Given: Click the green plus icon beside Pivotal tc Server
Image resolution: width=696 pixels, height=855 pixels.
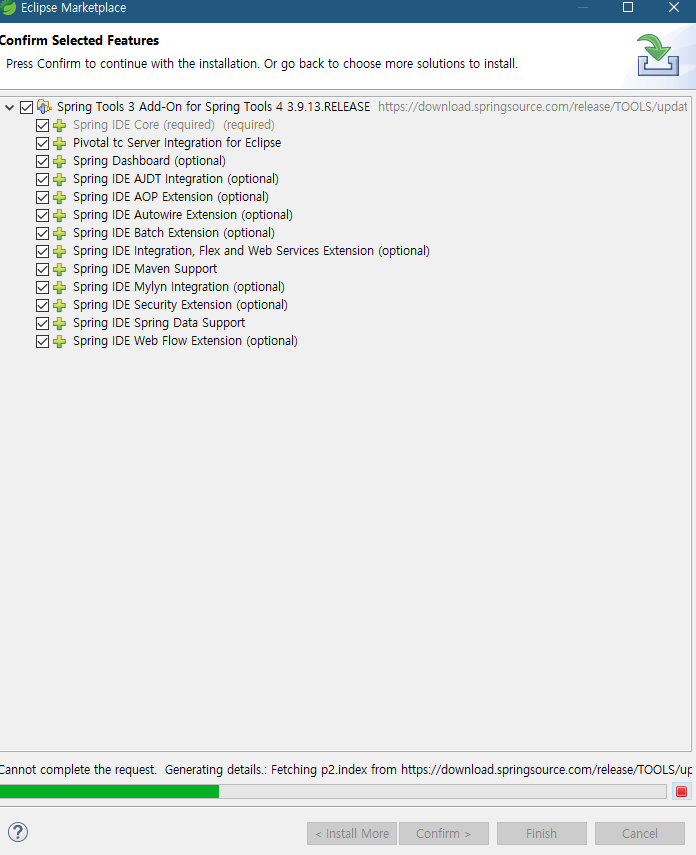Looking at the screenshot, I should pos(59,143).
